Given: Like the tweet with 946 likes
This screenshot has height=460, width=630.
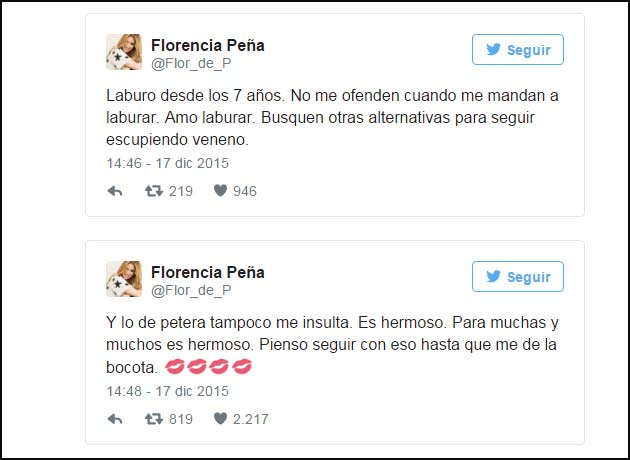Looking at the screenshot, I should click(x=220, y=191).
